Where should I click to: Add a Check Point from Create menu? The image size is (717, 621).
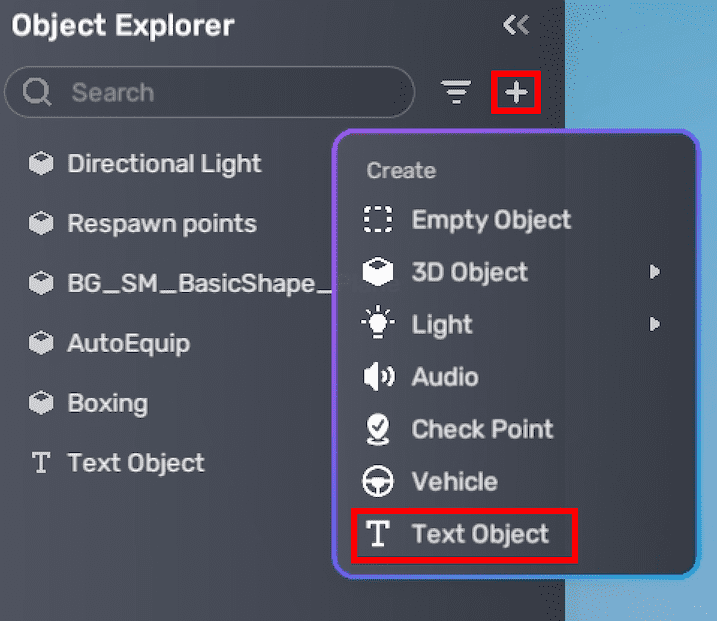(481, 430)
